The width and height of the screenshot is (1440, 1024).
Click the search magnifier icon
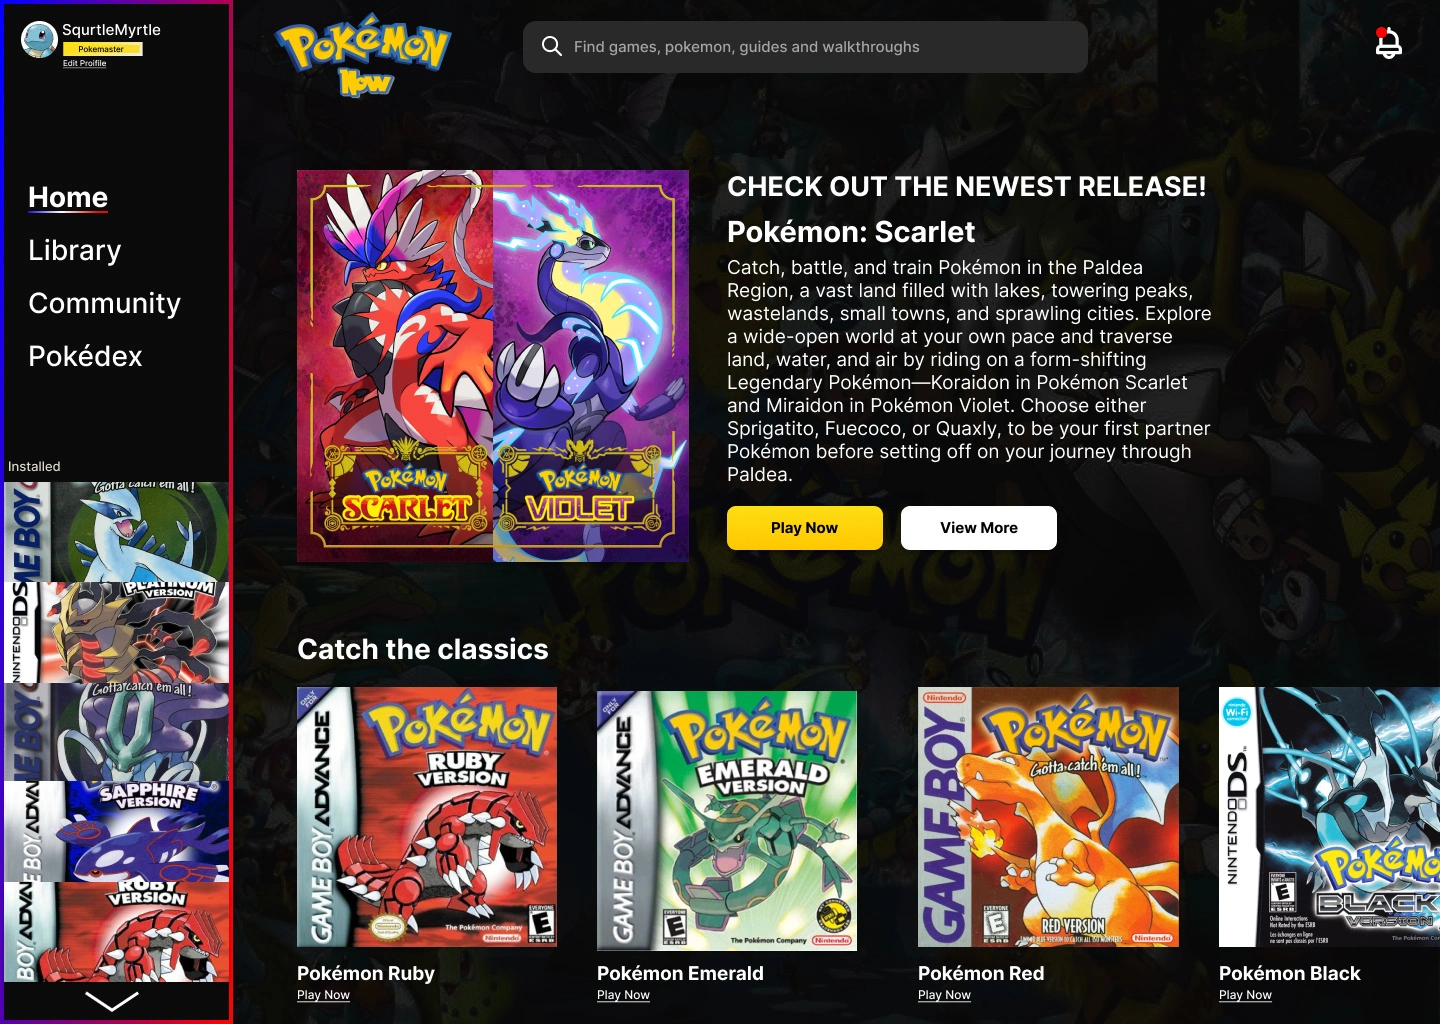tap(552, 46)
